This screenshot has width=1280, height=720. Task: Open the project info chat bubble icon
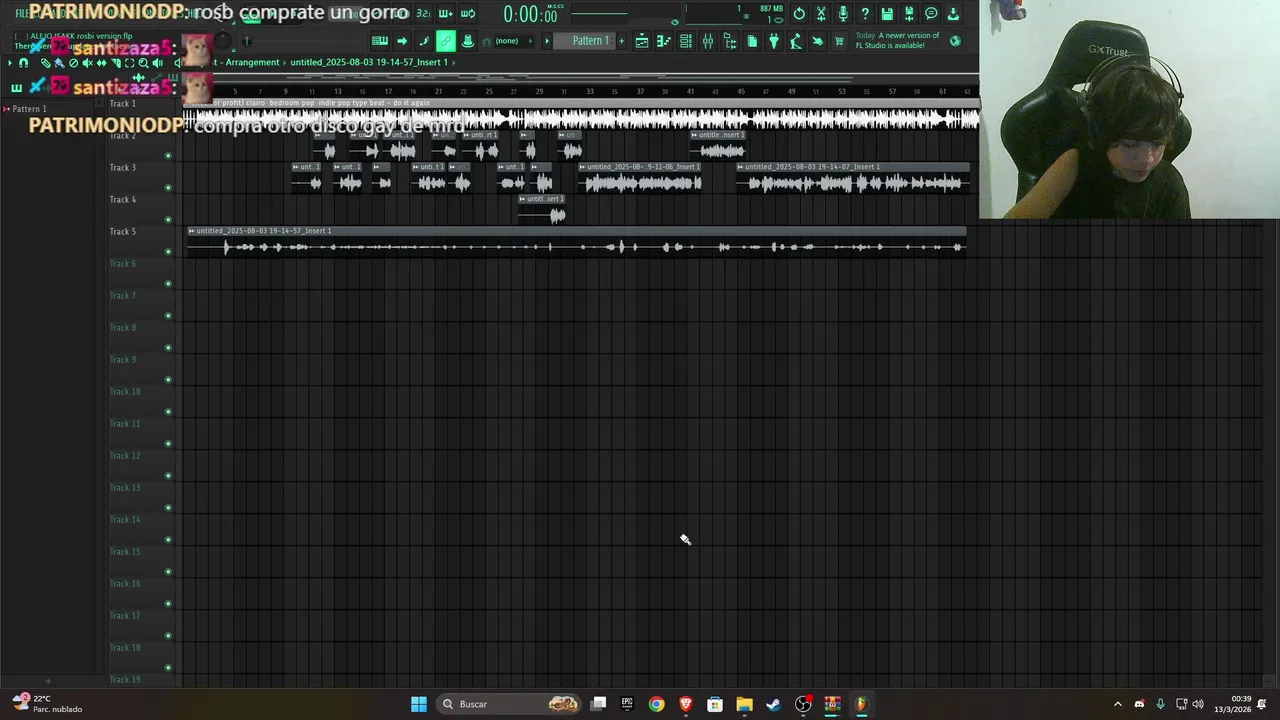(931, 14)
